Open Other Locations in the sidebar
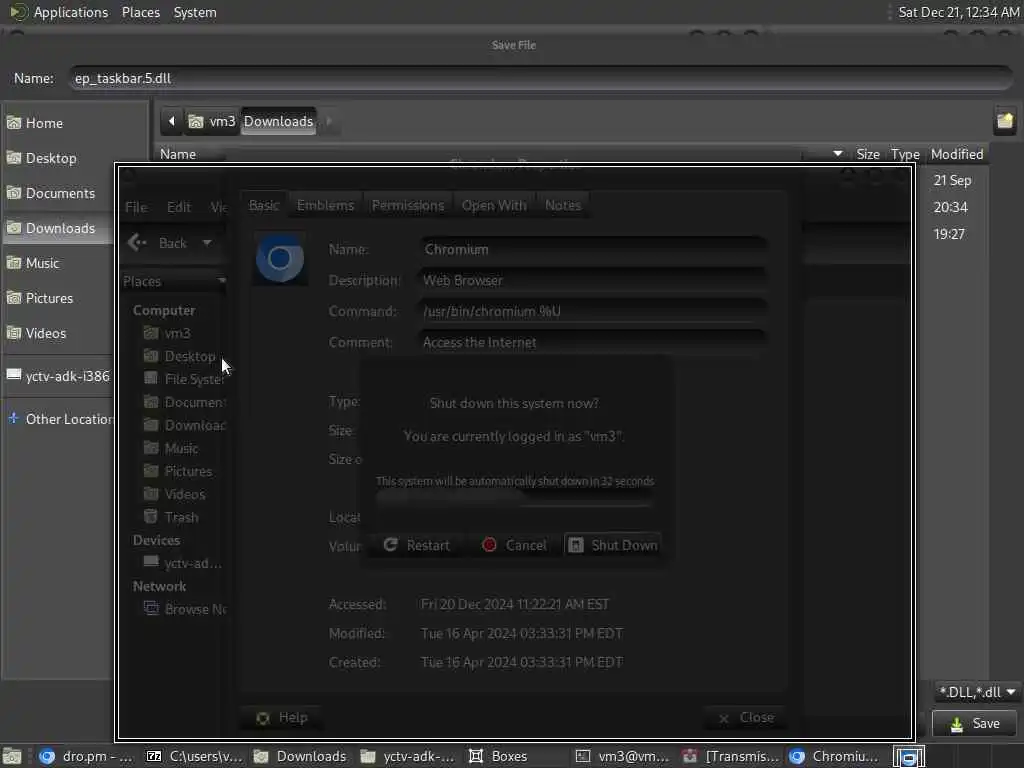 pos(60,419)
